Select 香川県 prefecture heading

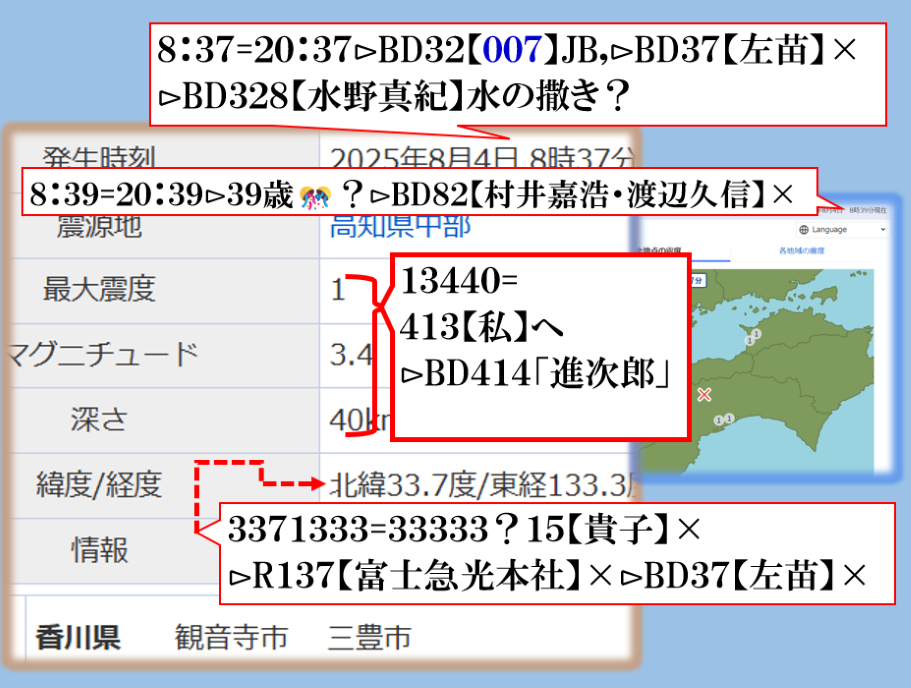[x=78, y=637]
